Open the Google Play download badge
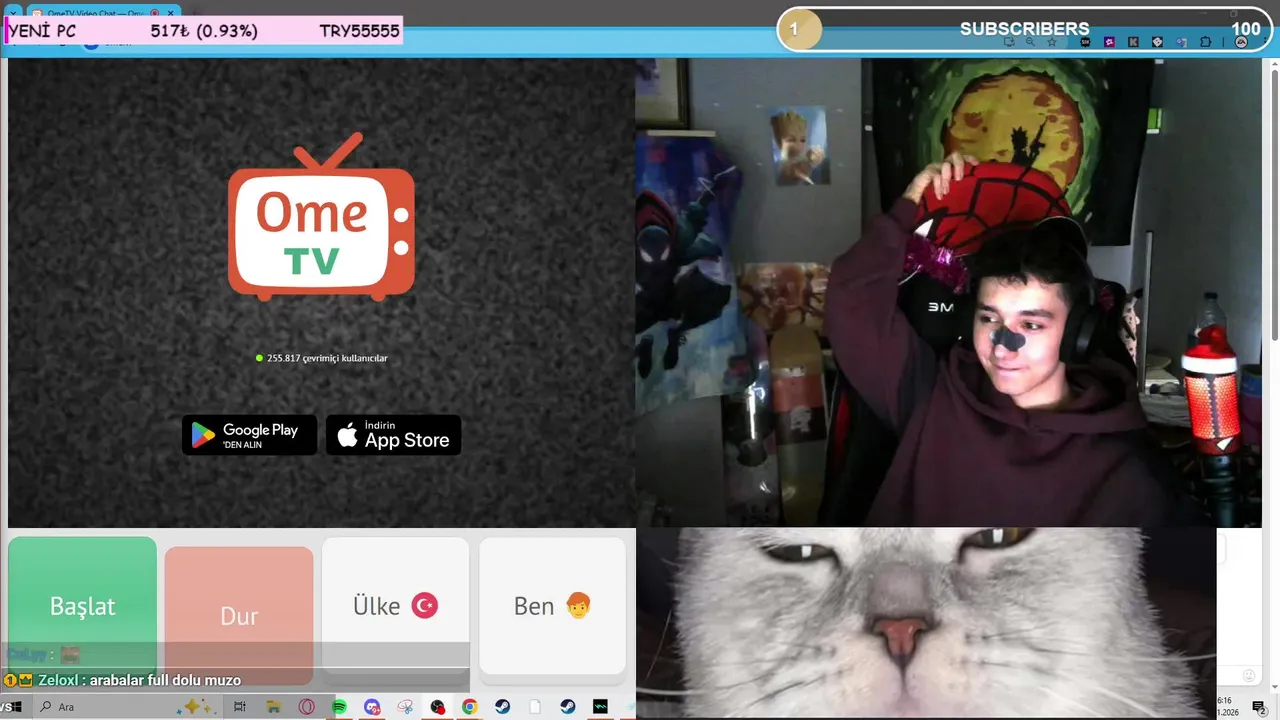Screen dimensions: 1280x720 click(x=249, y=435)
